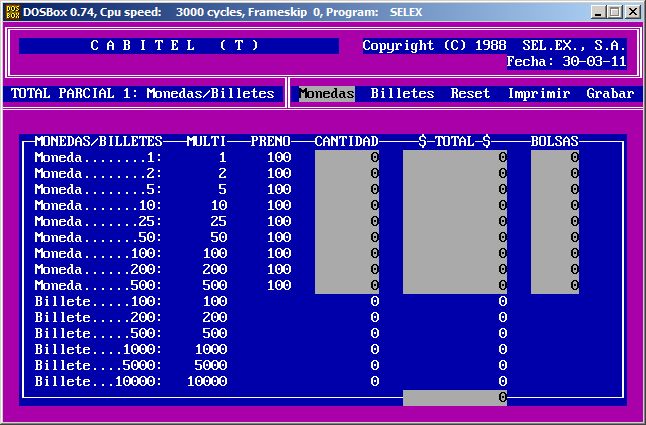
Task: Click the PRENO value for Moneda 50
Action: tap(279, 238)
